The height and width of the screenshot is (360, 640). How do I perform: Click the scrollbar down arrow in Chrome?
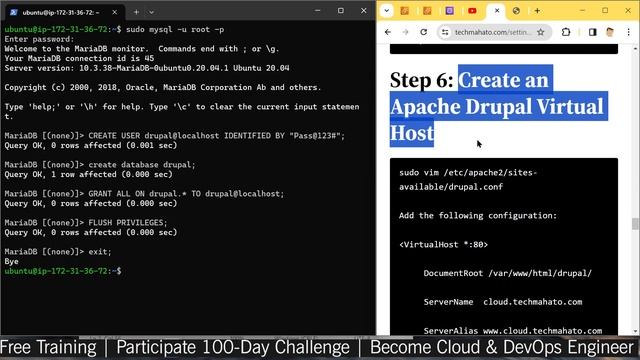635,331
